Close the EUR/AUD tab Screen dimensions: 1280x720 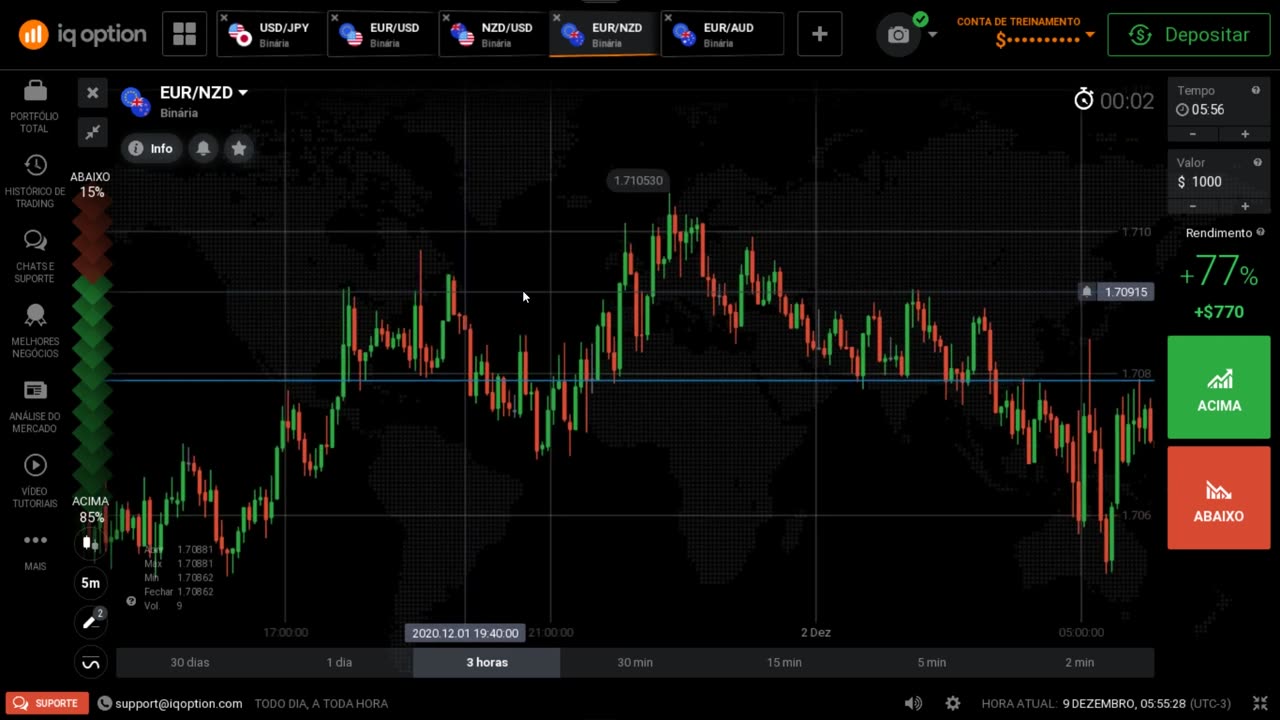tap(668, 18)
